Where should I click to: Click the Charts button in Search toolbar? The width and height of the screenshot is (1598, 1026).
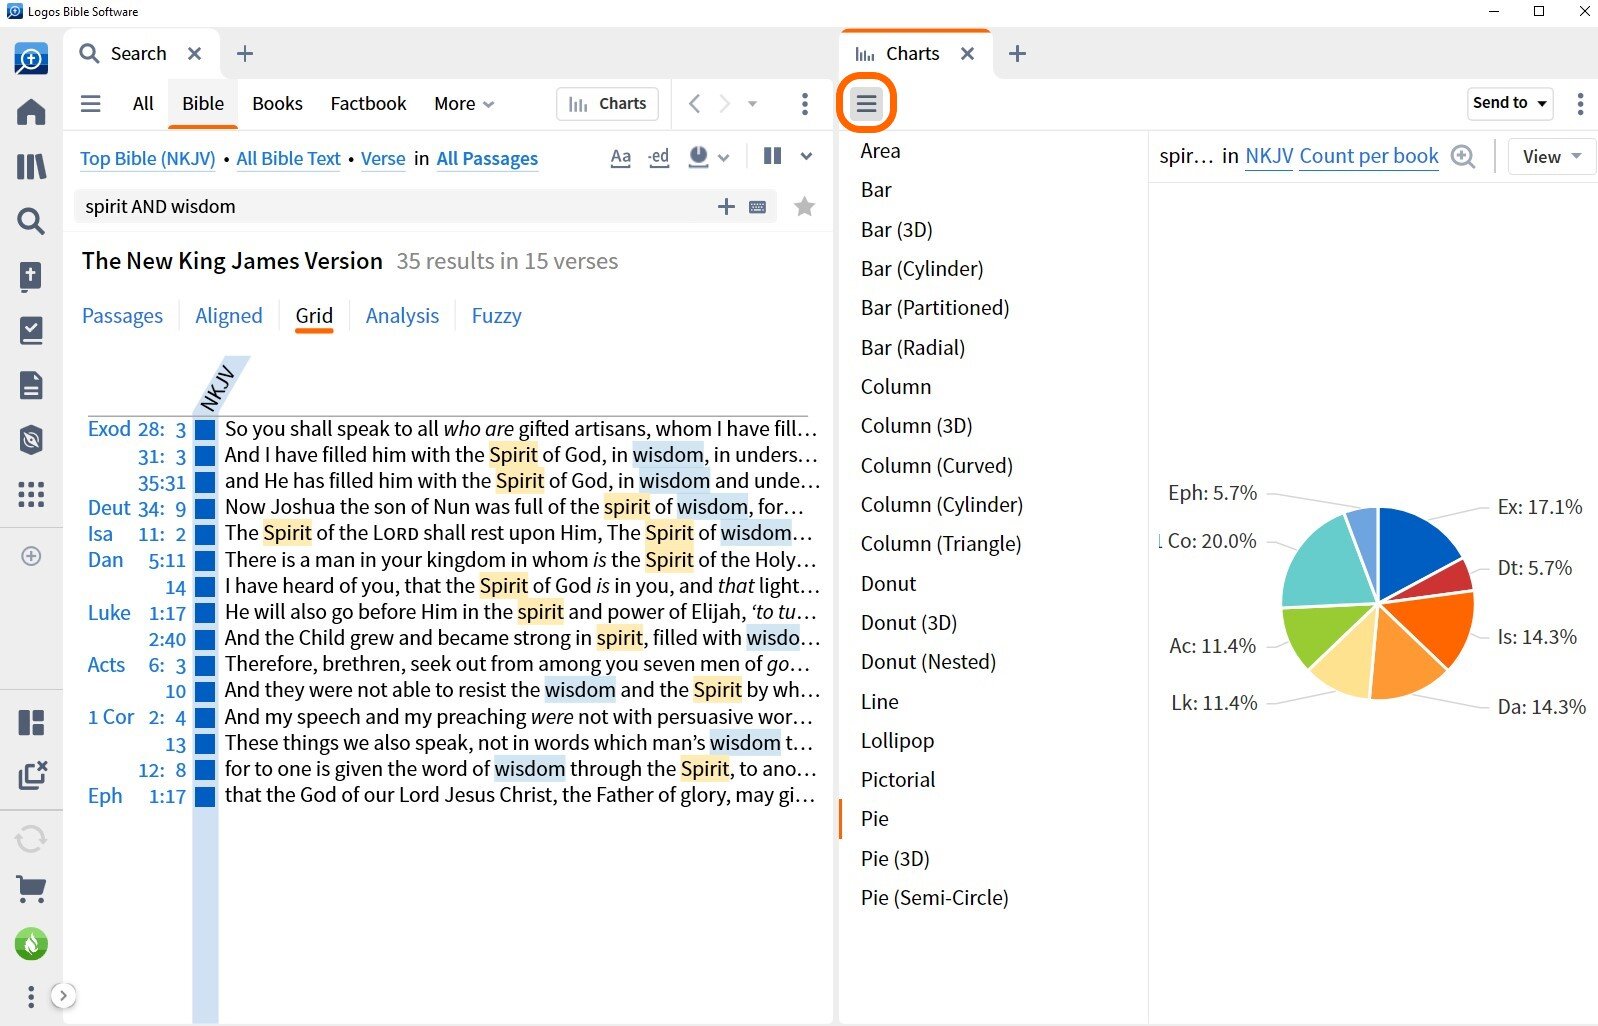point(607,104)
